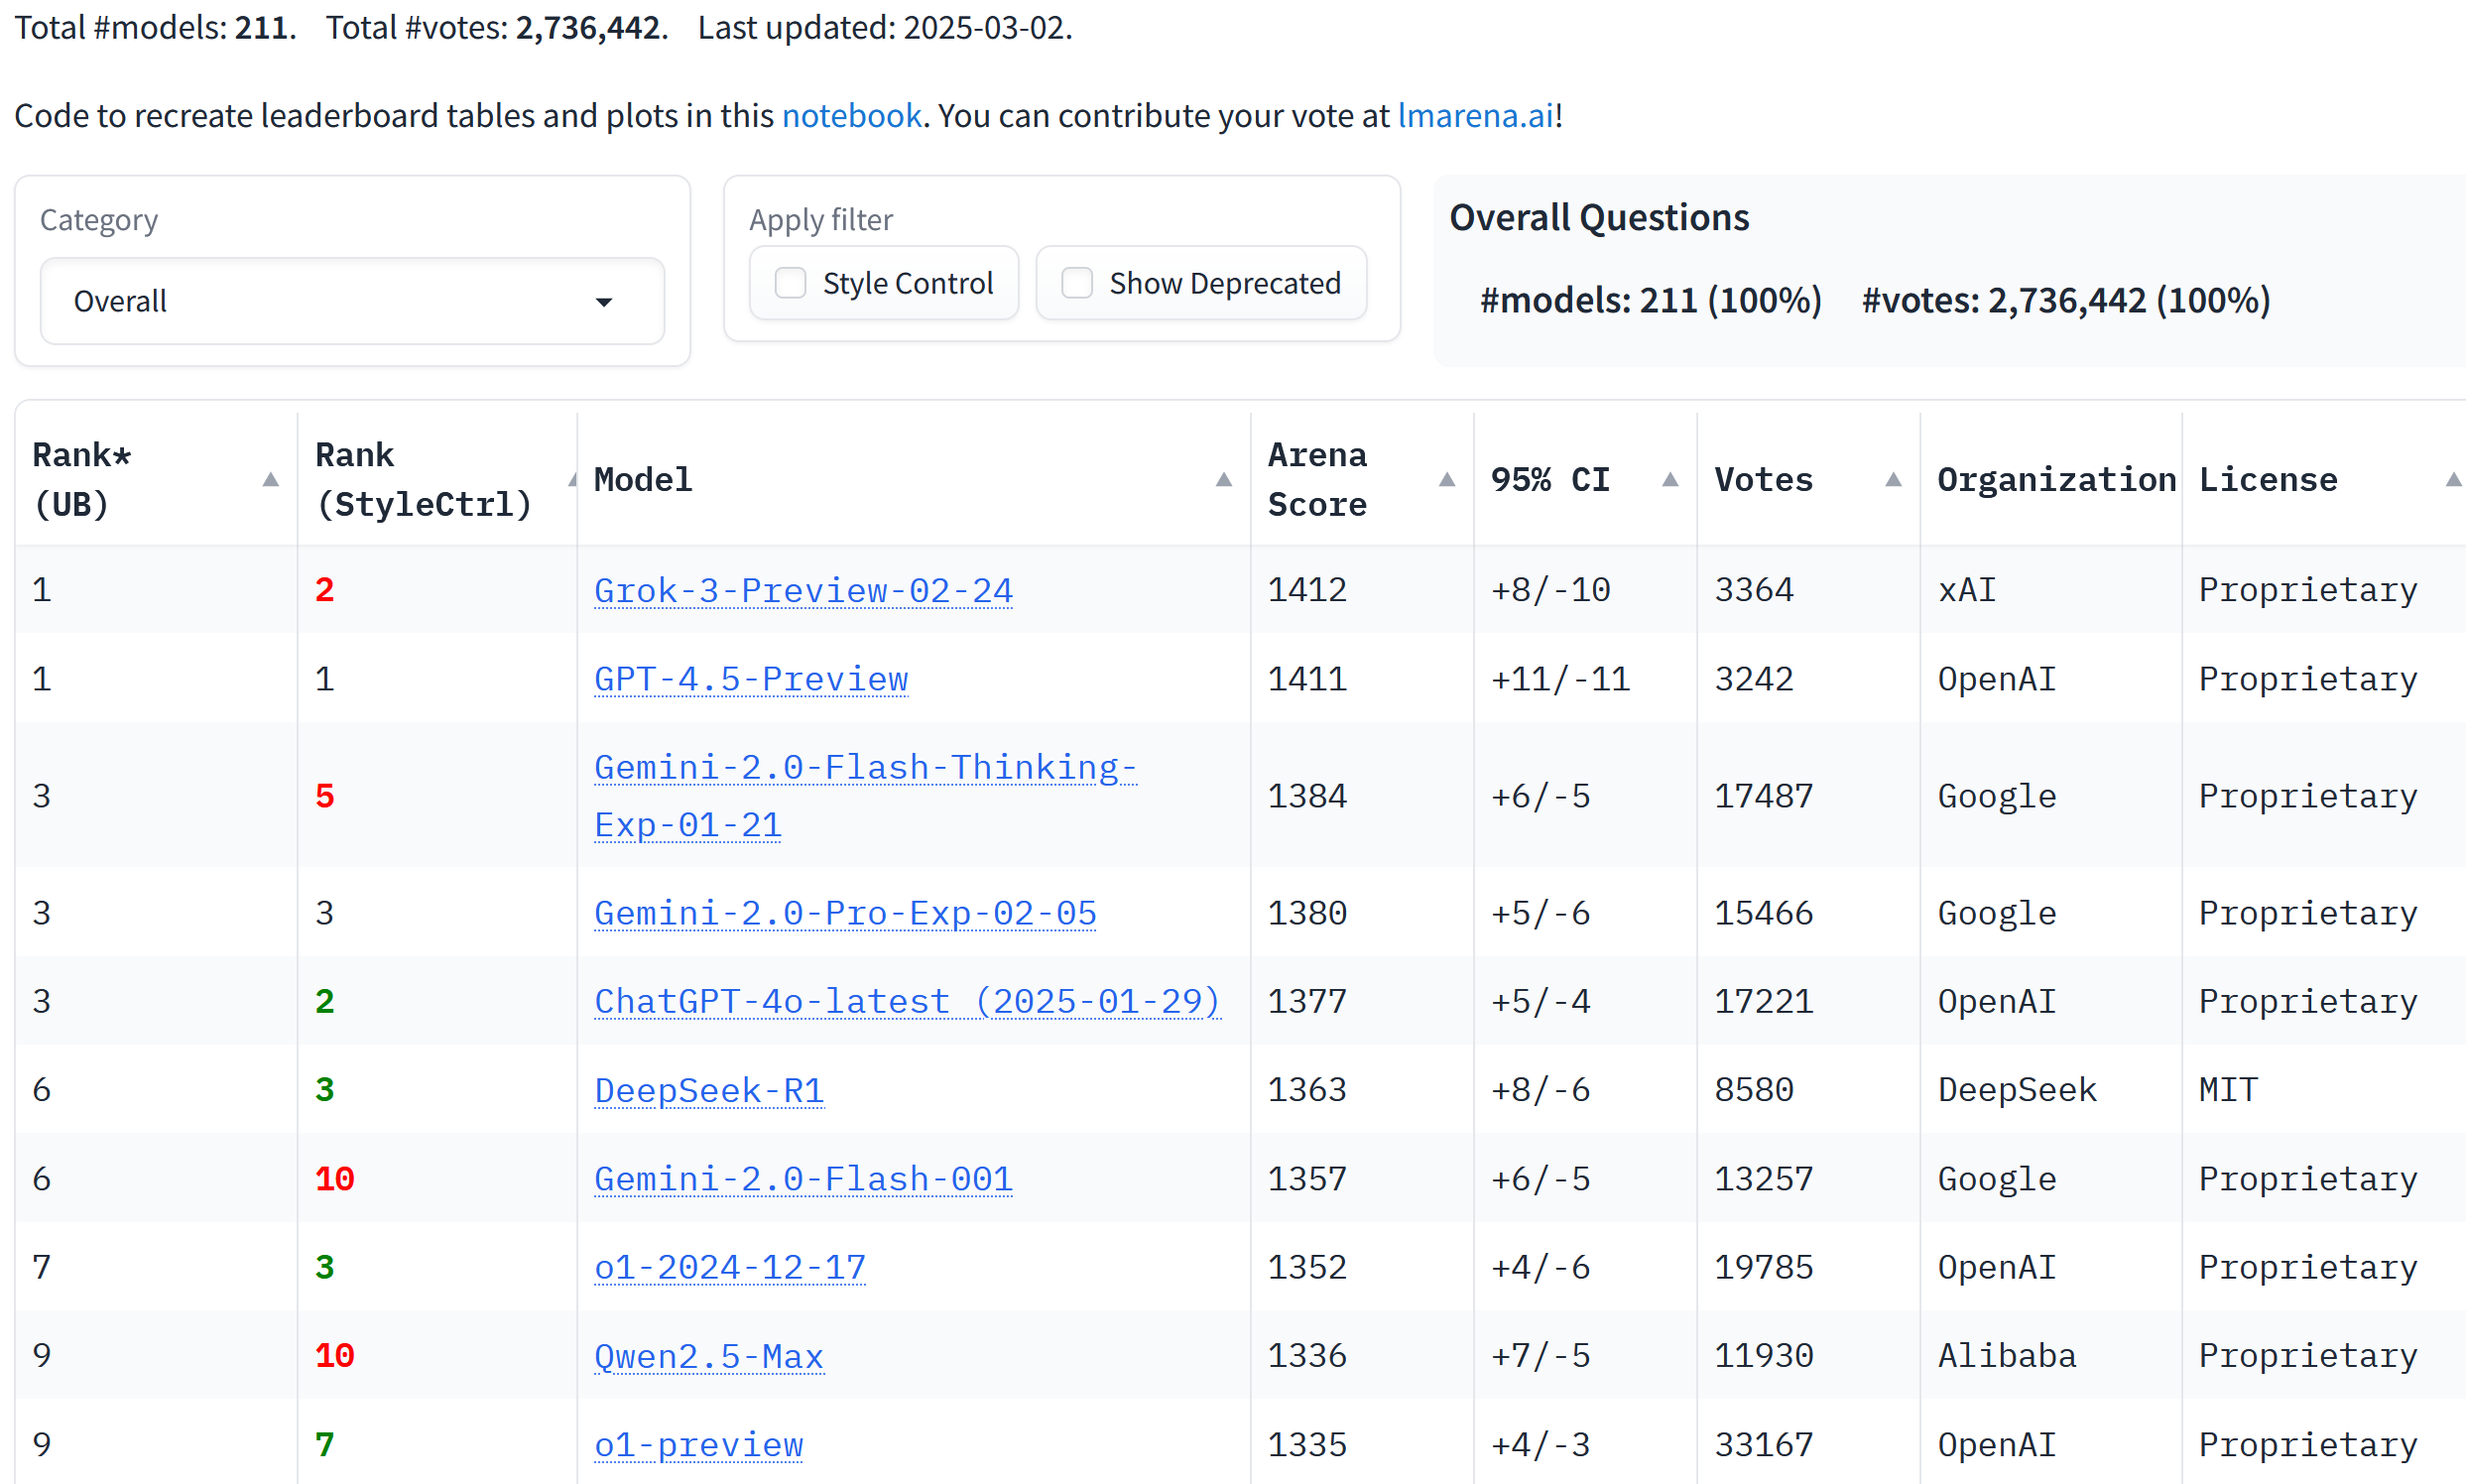This screenshot has height=1484, width=2466.
Task: Sort by Votes column arrow icon
Action: click(x=1892, y=480)
